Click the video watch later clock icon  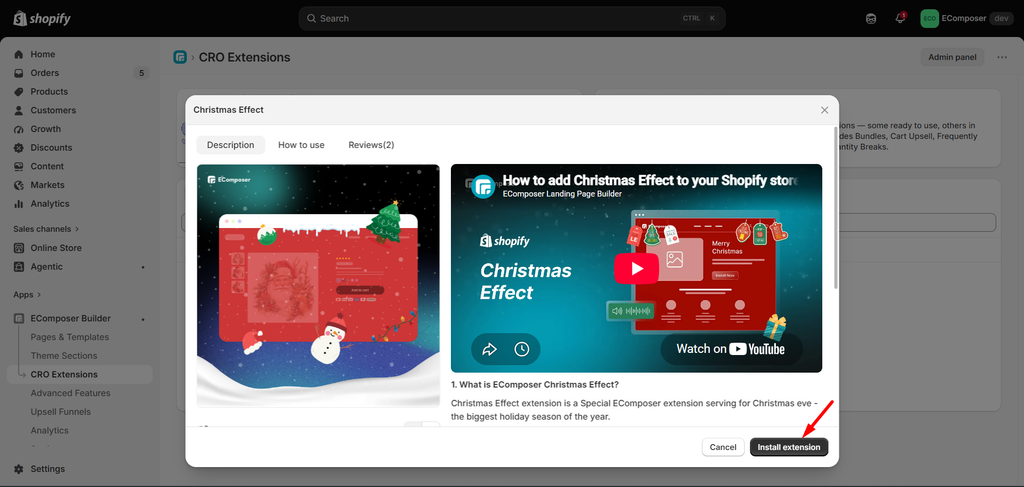point(522,349)
